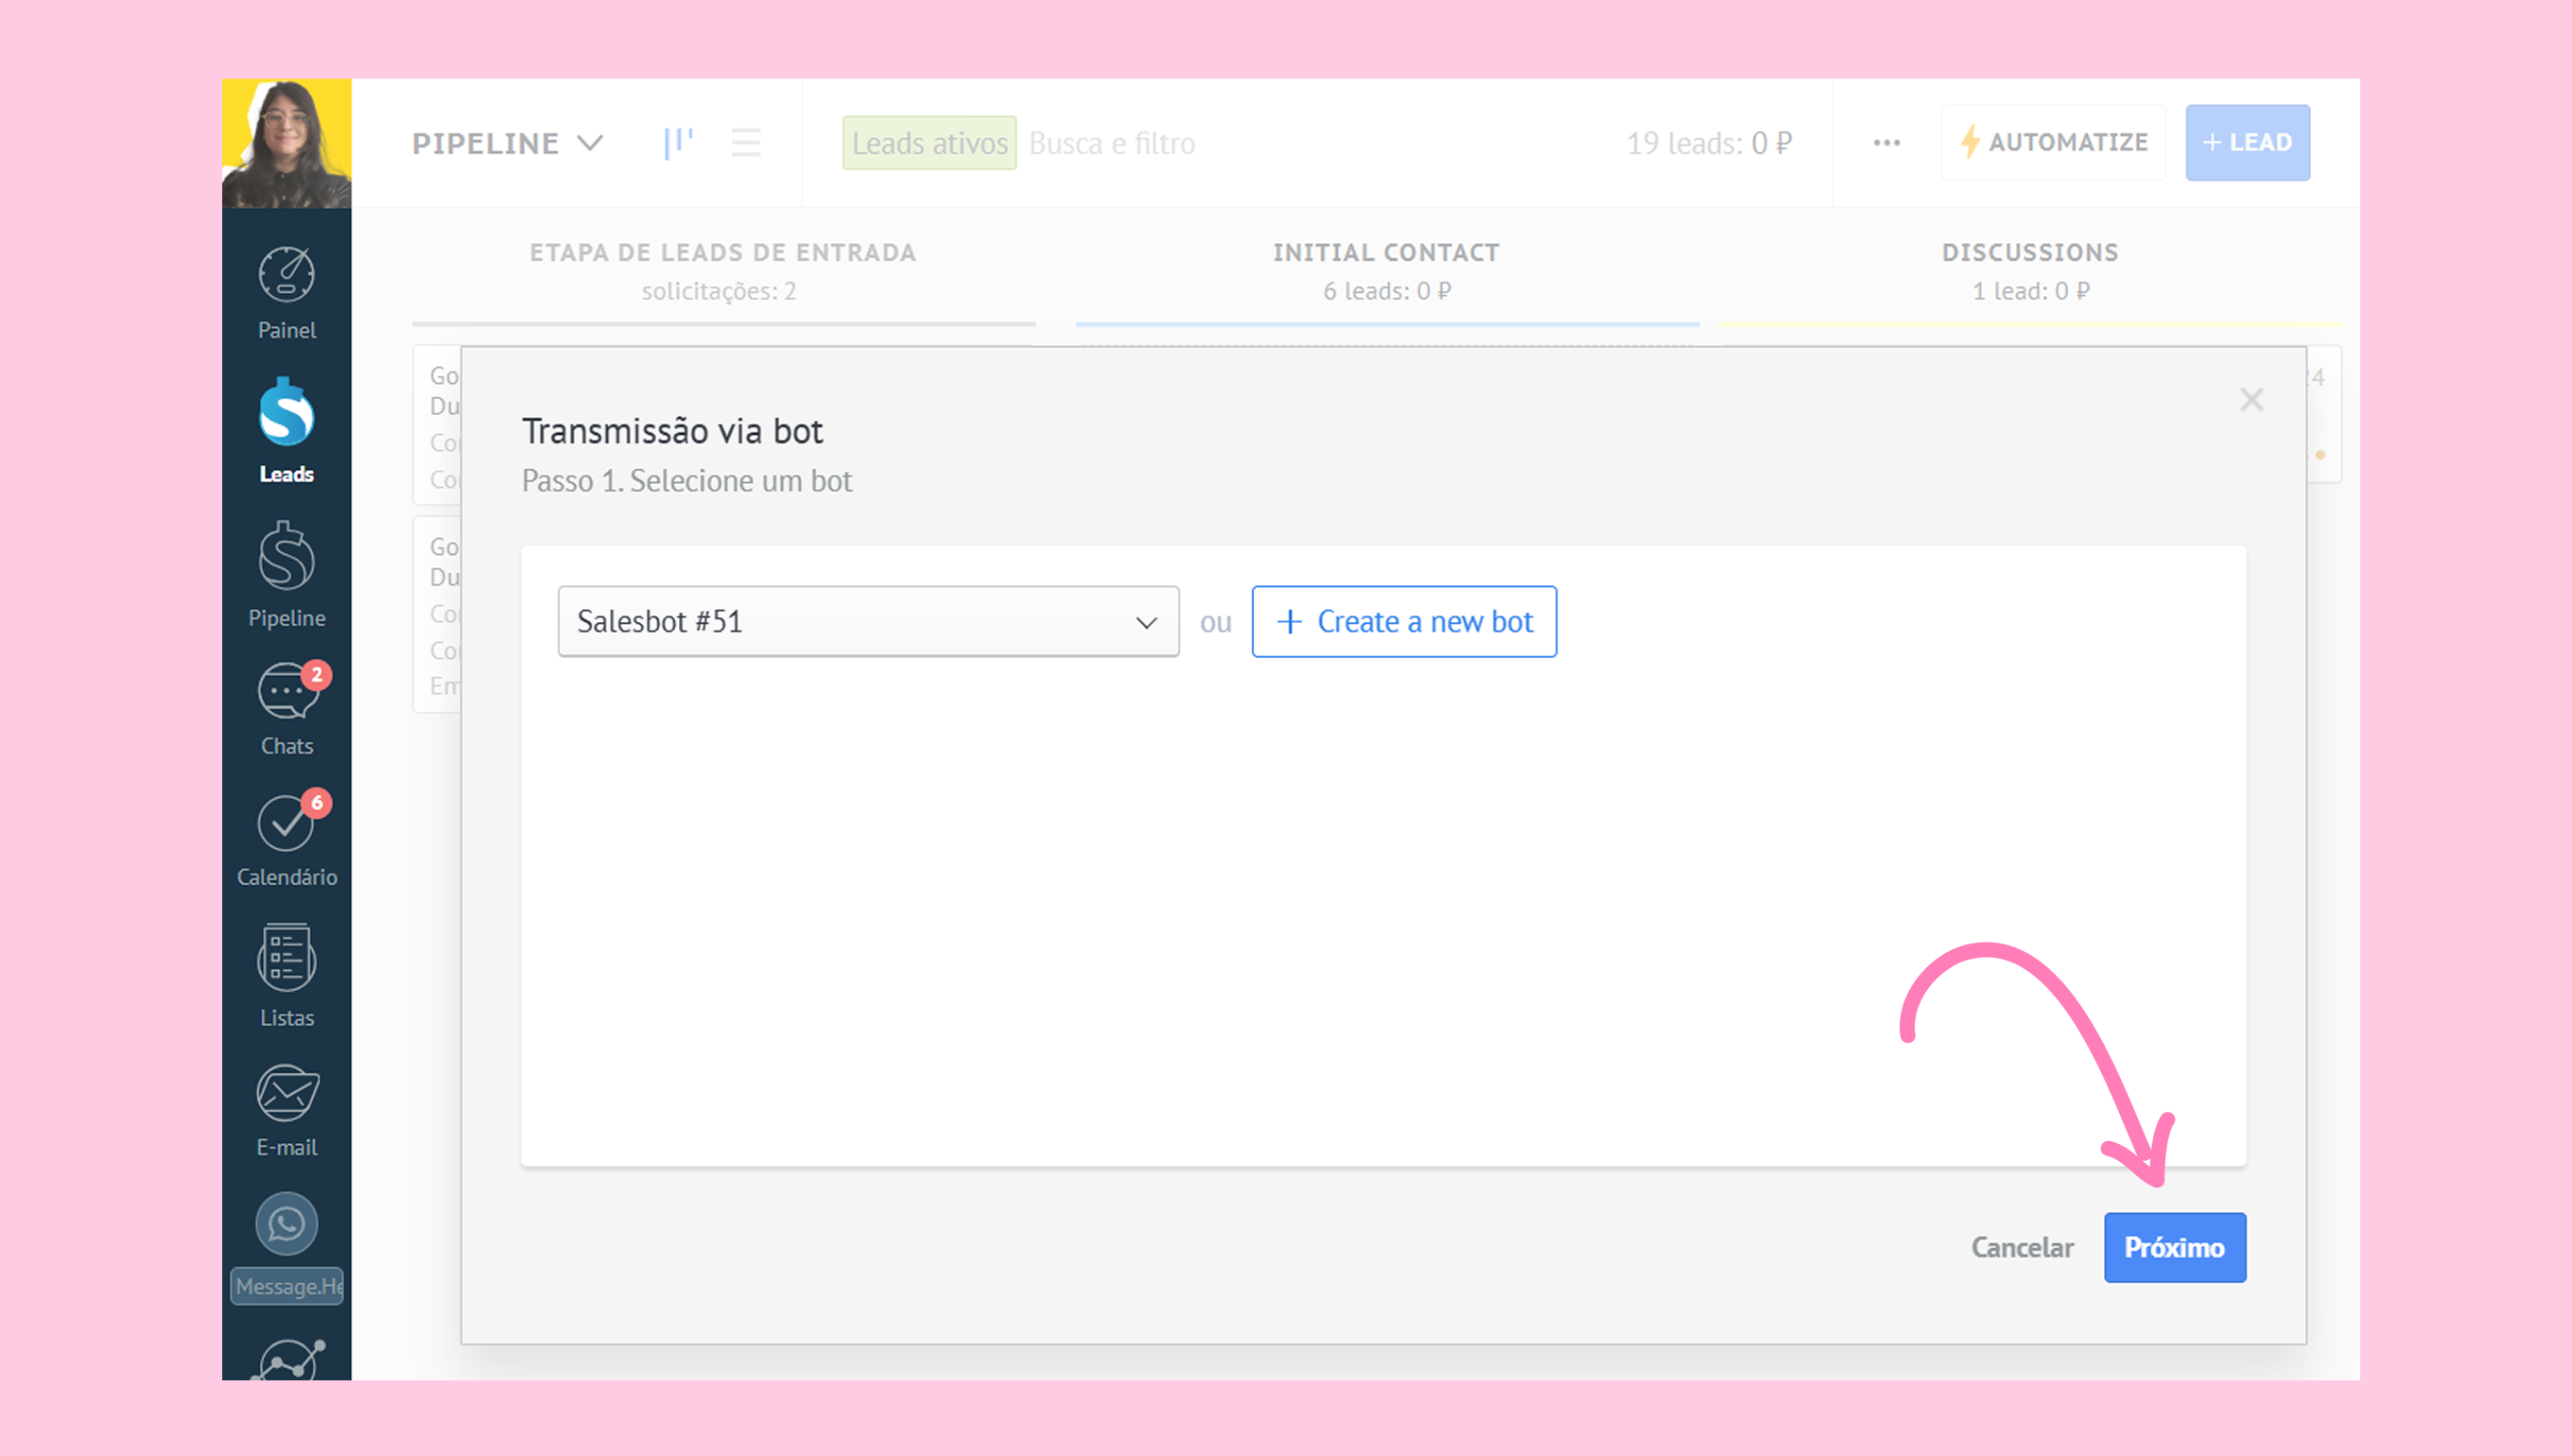Focus the Busca e filtro search field

pos(1112,143)
